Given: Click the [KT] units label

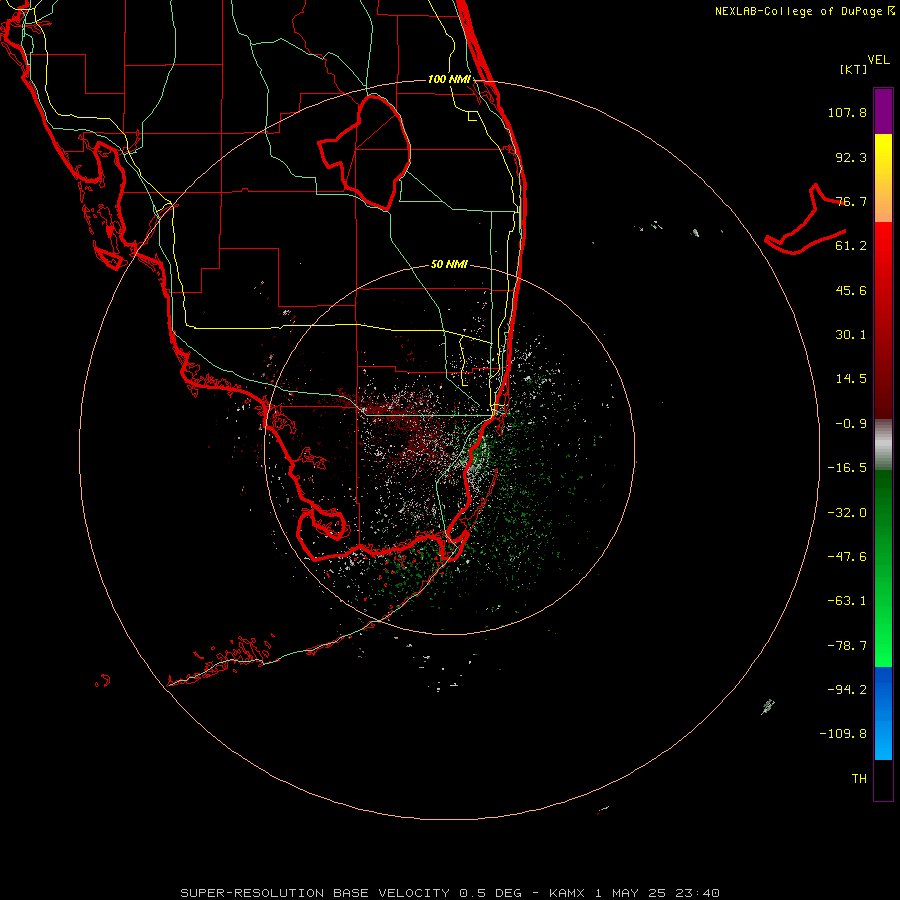Looking at the screenshot, I should 854,69.
